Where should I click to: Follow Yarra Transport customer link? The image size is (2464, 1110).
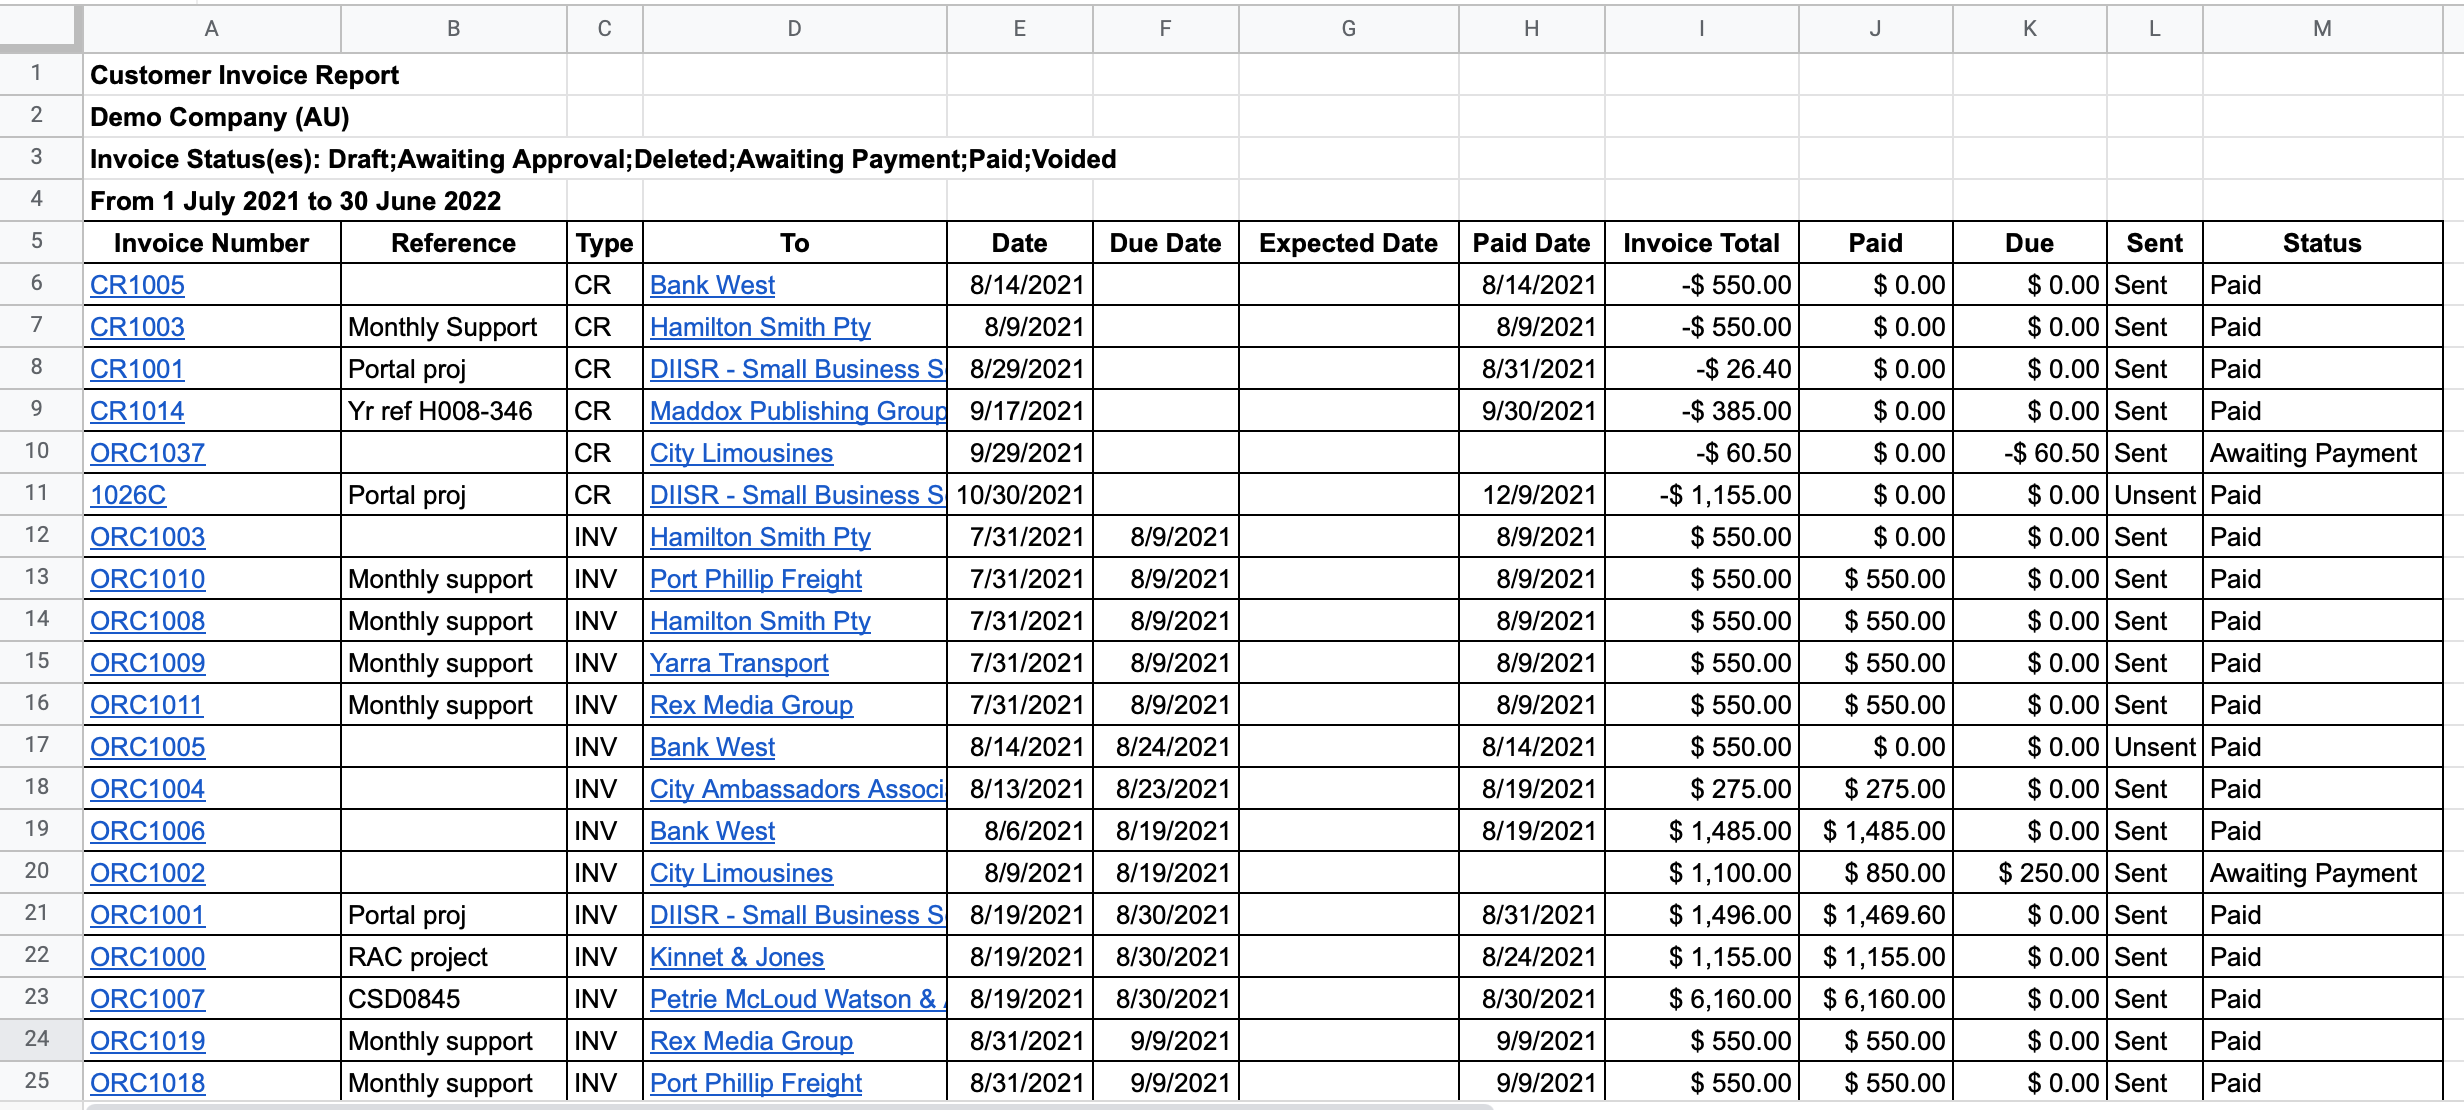739,663
